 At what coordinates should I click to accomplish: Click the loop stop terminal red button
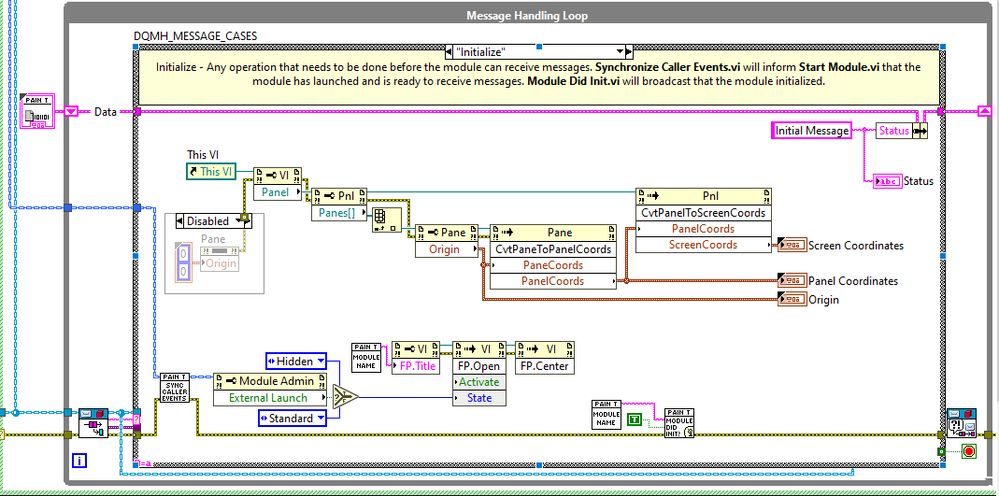pos(968,451)
